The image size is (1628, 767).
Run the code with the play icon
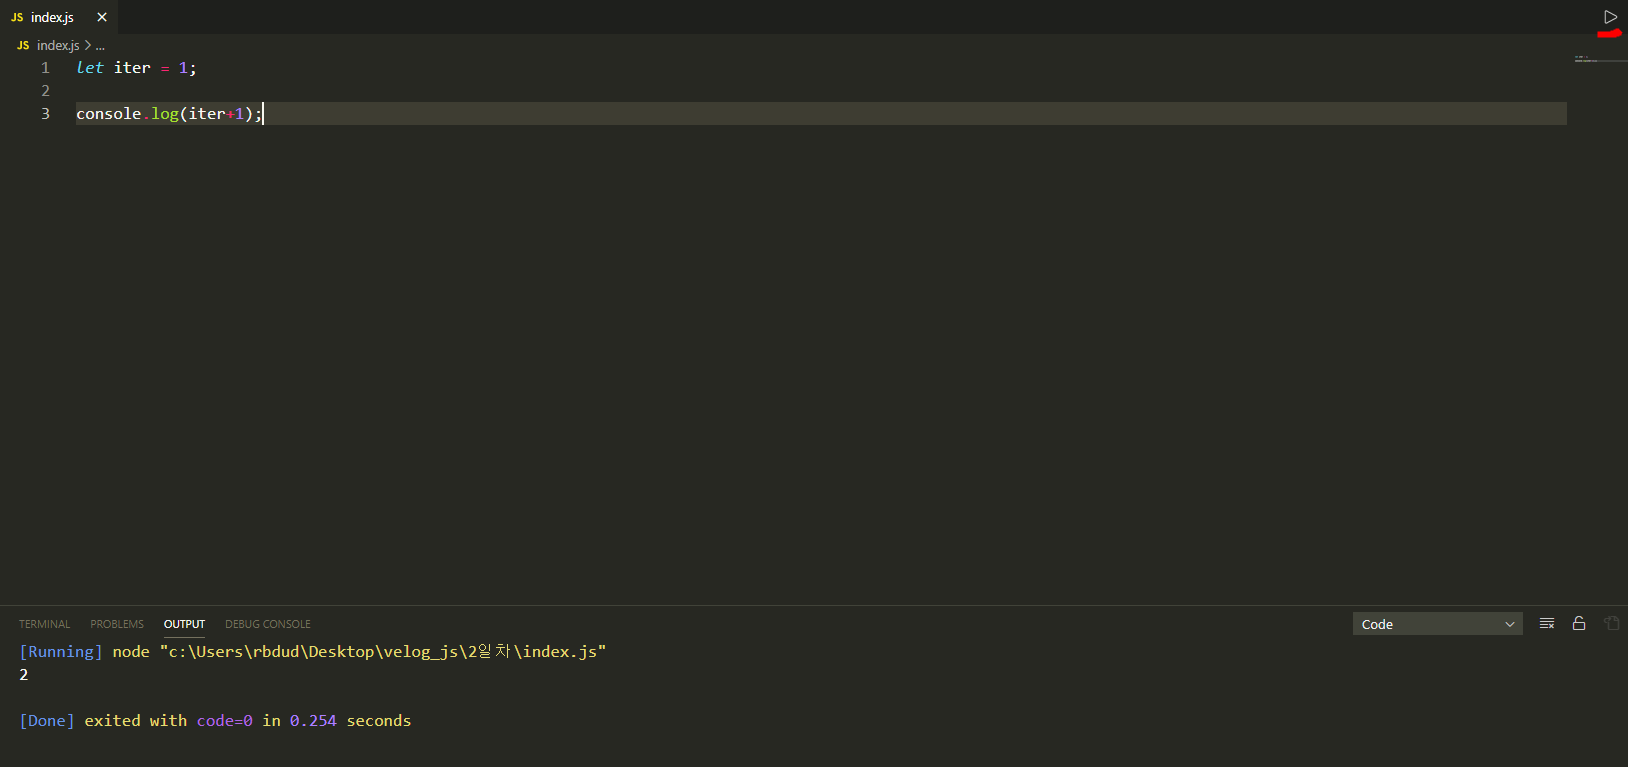click(x=1610, y=17)
